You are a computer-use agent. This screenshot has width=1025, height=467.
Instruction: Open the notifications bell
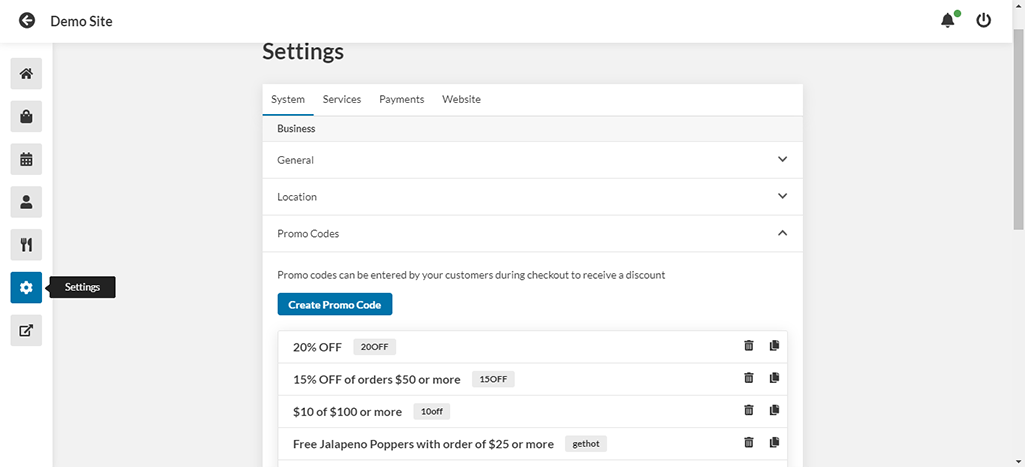[947, 21]
